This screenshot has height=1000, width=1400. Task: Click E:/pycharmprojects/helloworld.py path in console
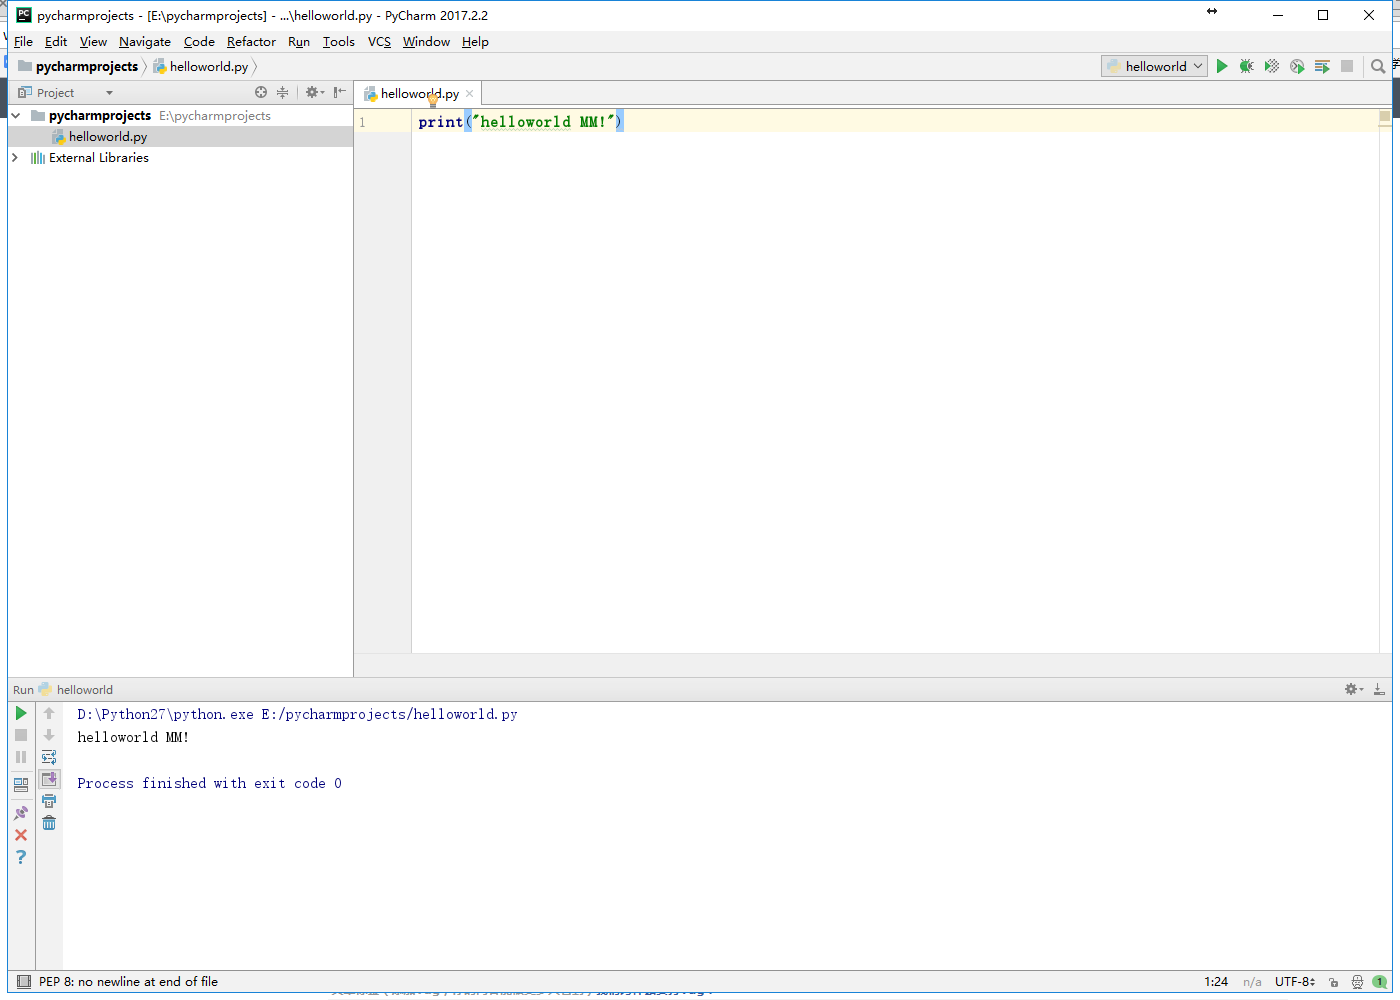pos(389,714)
